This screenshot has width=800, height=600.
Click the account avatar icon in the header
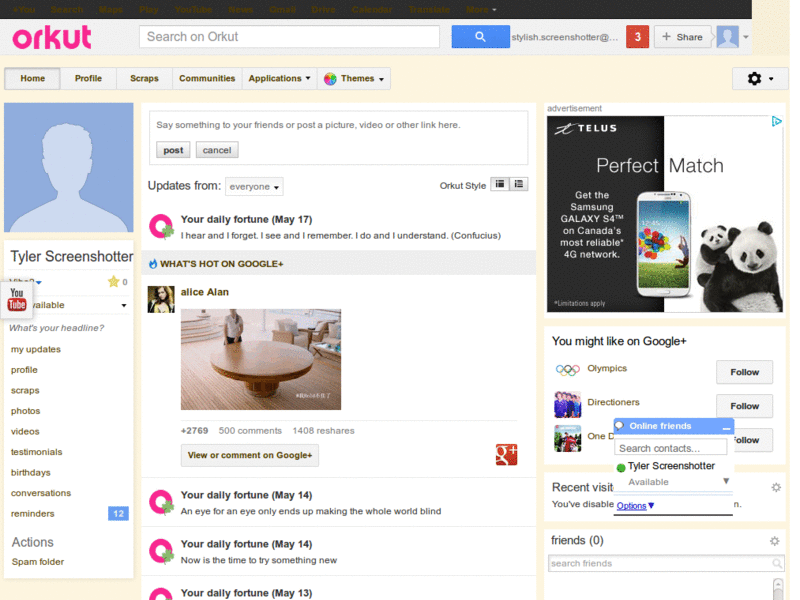point(728,37)
